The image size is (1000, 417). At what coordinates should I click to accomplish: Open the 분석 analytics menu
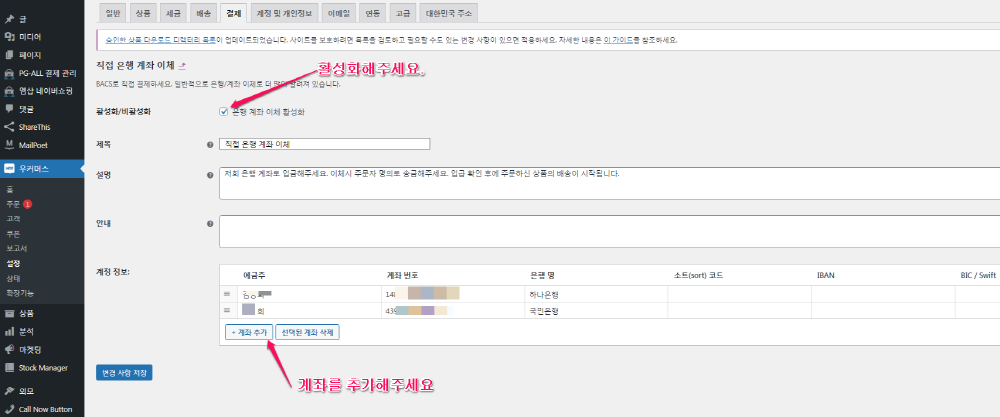click(27, 330)
